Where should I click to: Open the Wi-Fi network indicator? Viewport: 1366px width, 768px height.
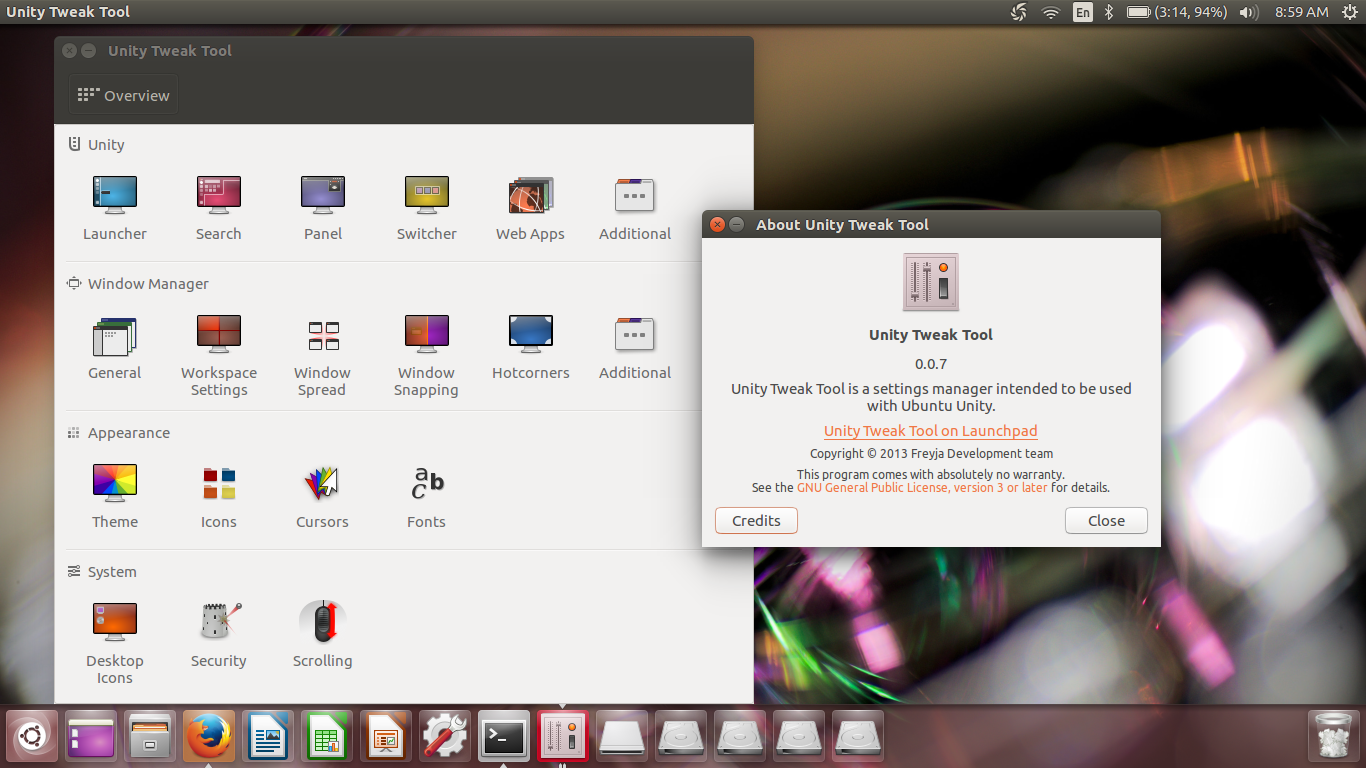pos(1050,12)
